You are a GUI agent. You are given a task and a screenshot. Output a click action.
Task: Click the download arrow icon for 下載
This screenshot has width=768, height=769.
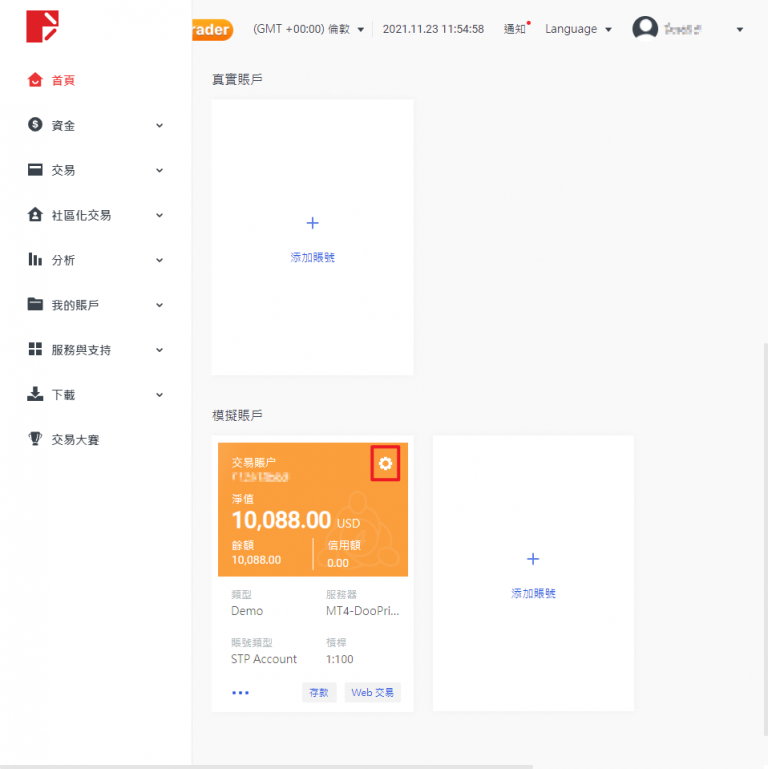pyautogui.click(x=35, y=395)
